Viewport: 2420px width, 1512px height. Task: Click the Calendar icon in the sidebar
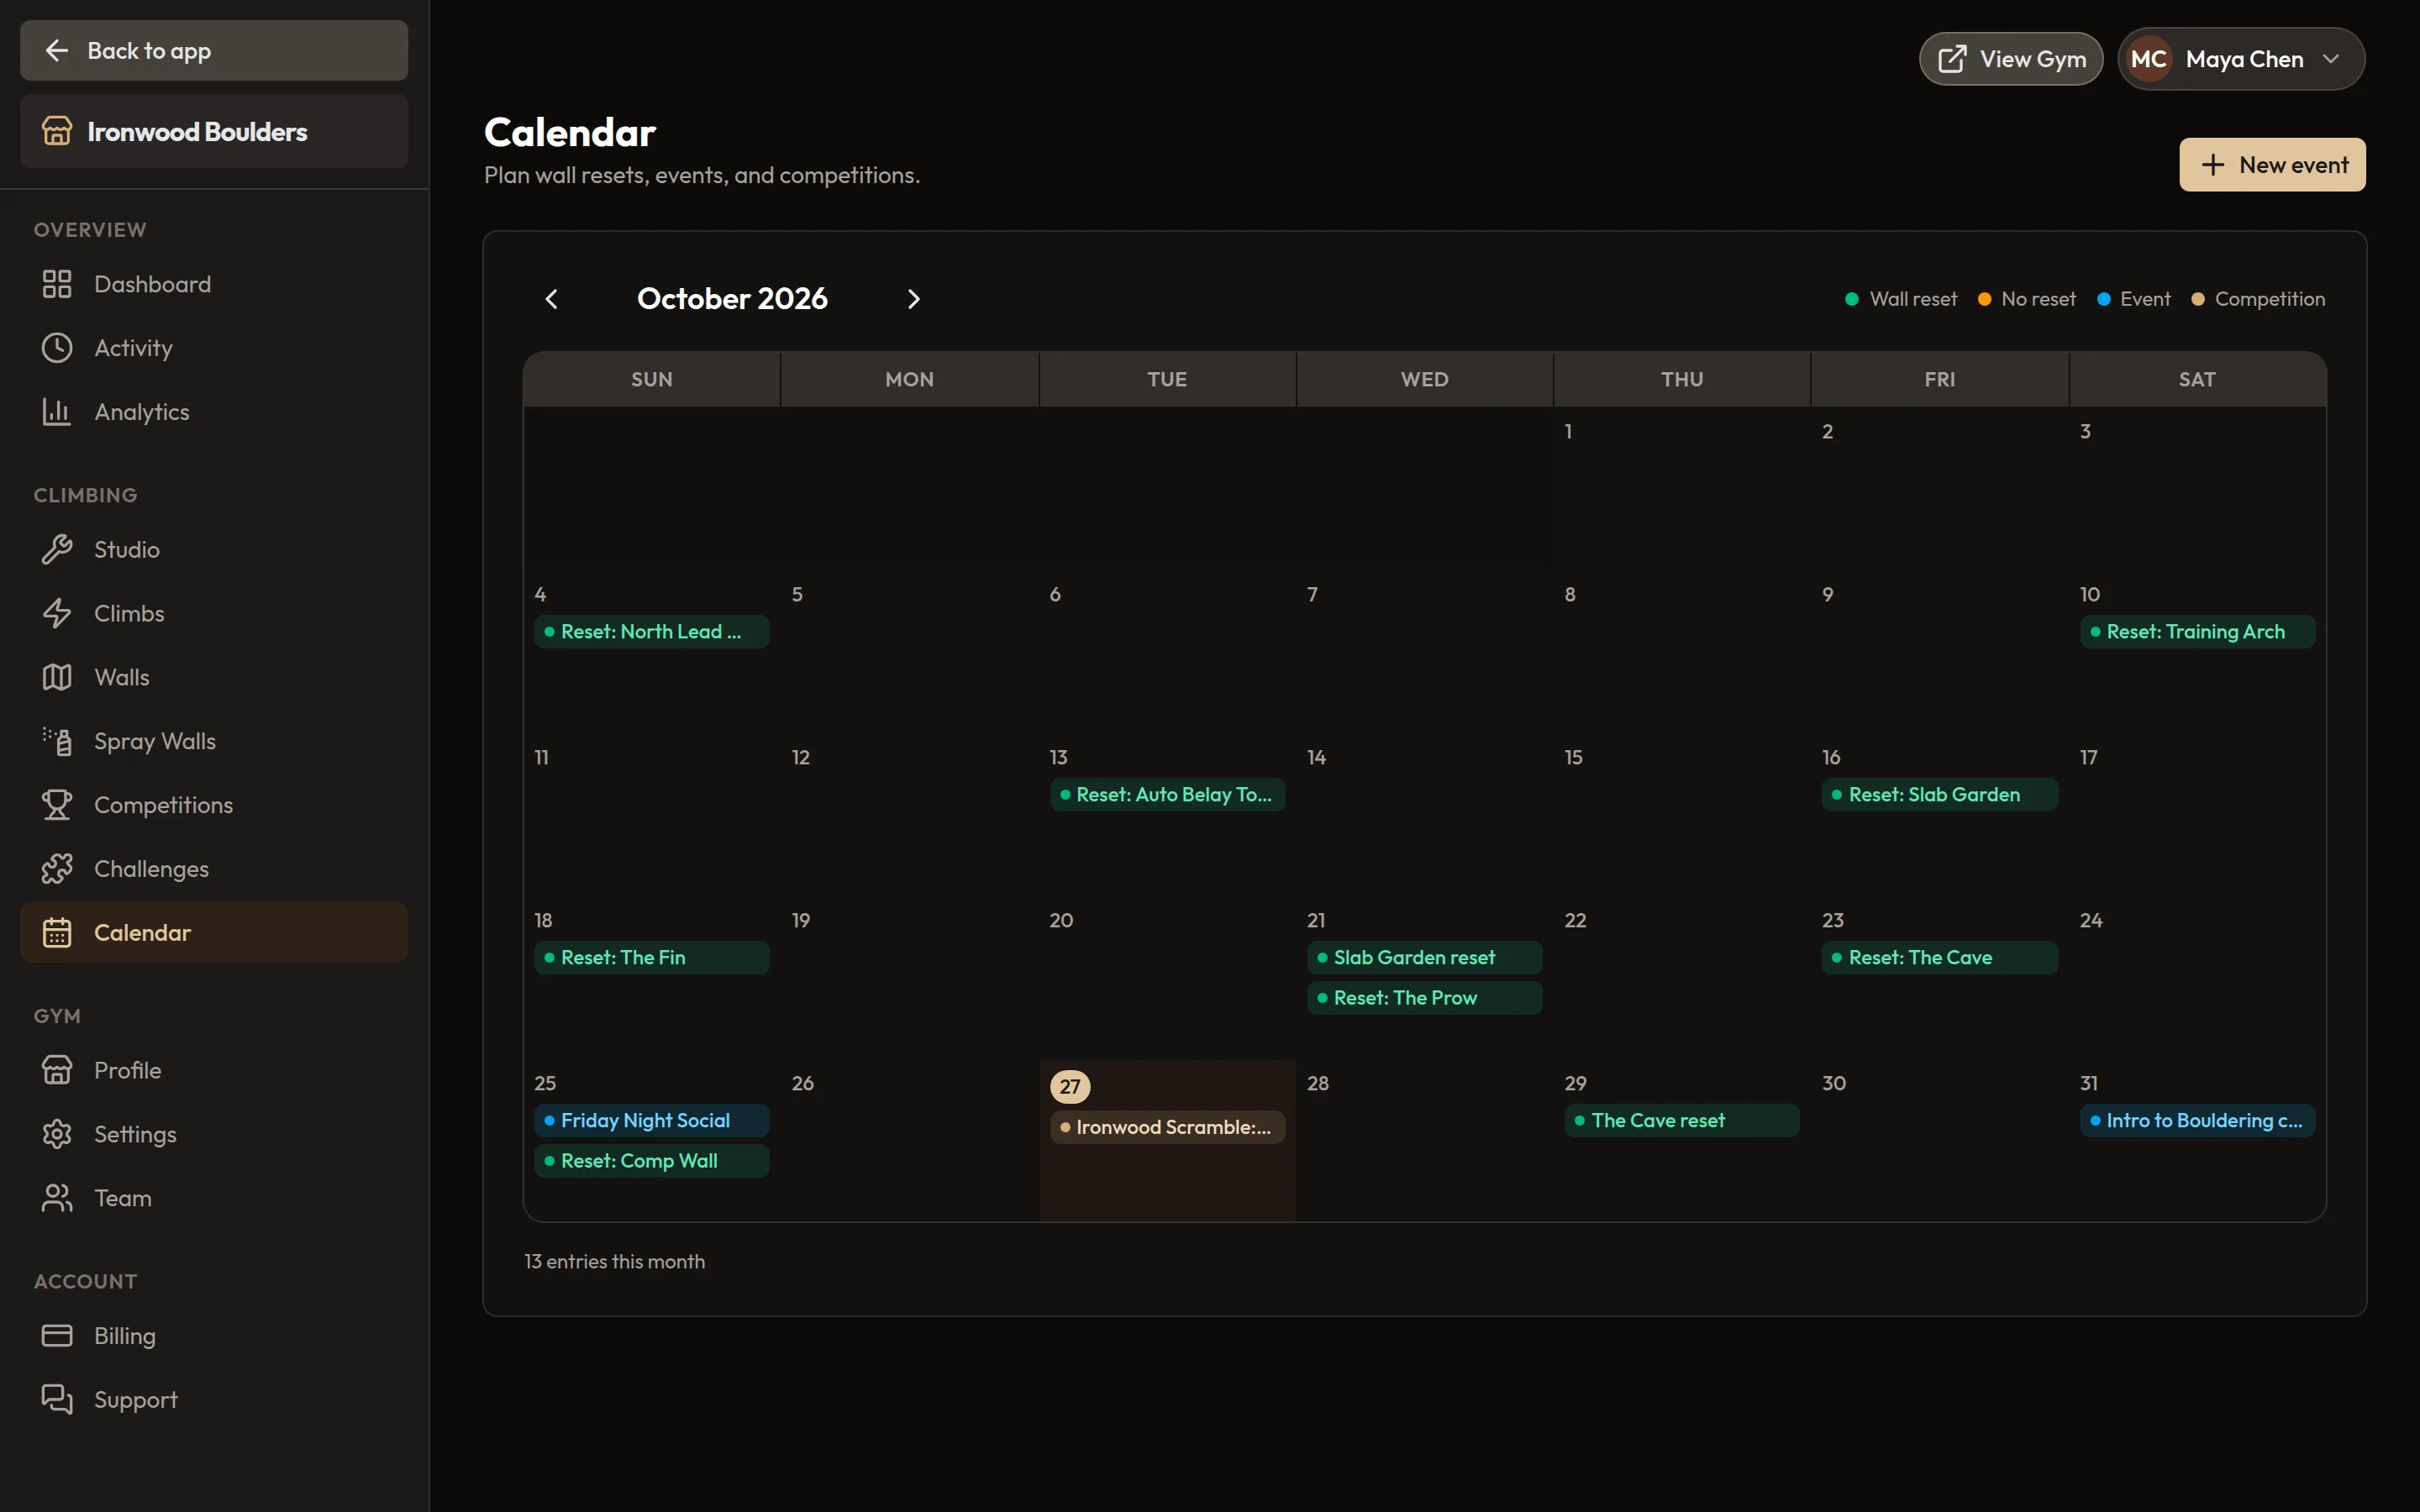(57, 933)
